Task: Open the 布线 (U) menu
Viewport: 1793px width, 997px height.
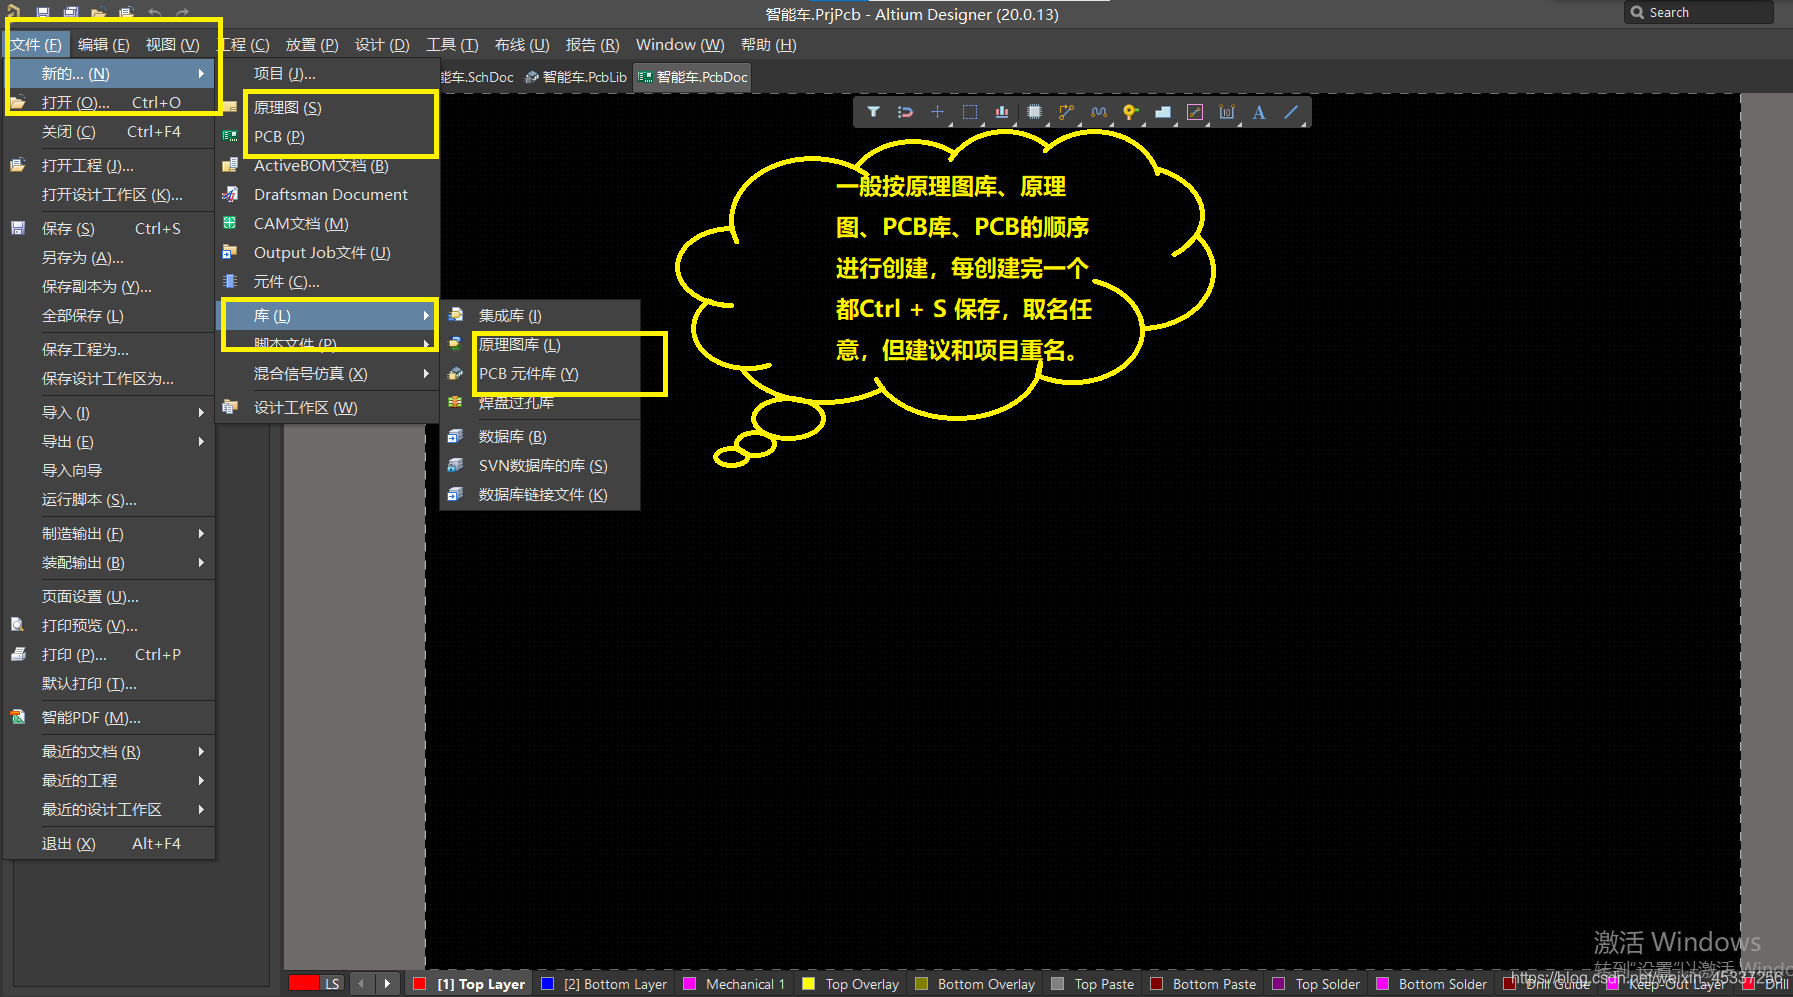Action: pyautogui.click(x=522, y=44)
